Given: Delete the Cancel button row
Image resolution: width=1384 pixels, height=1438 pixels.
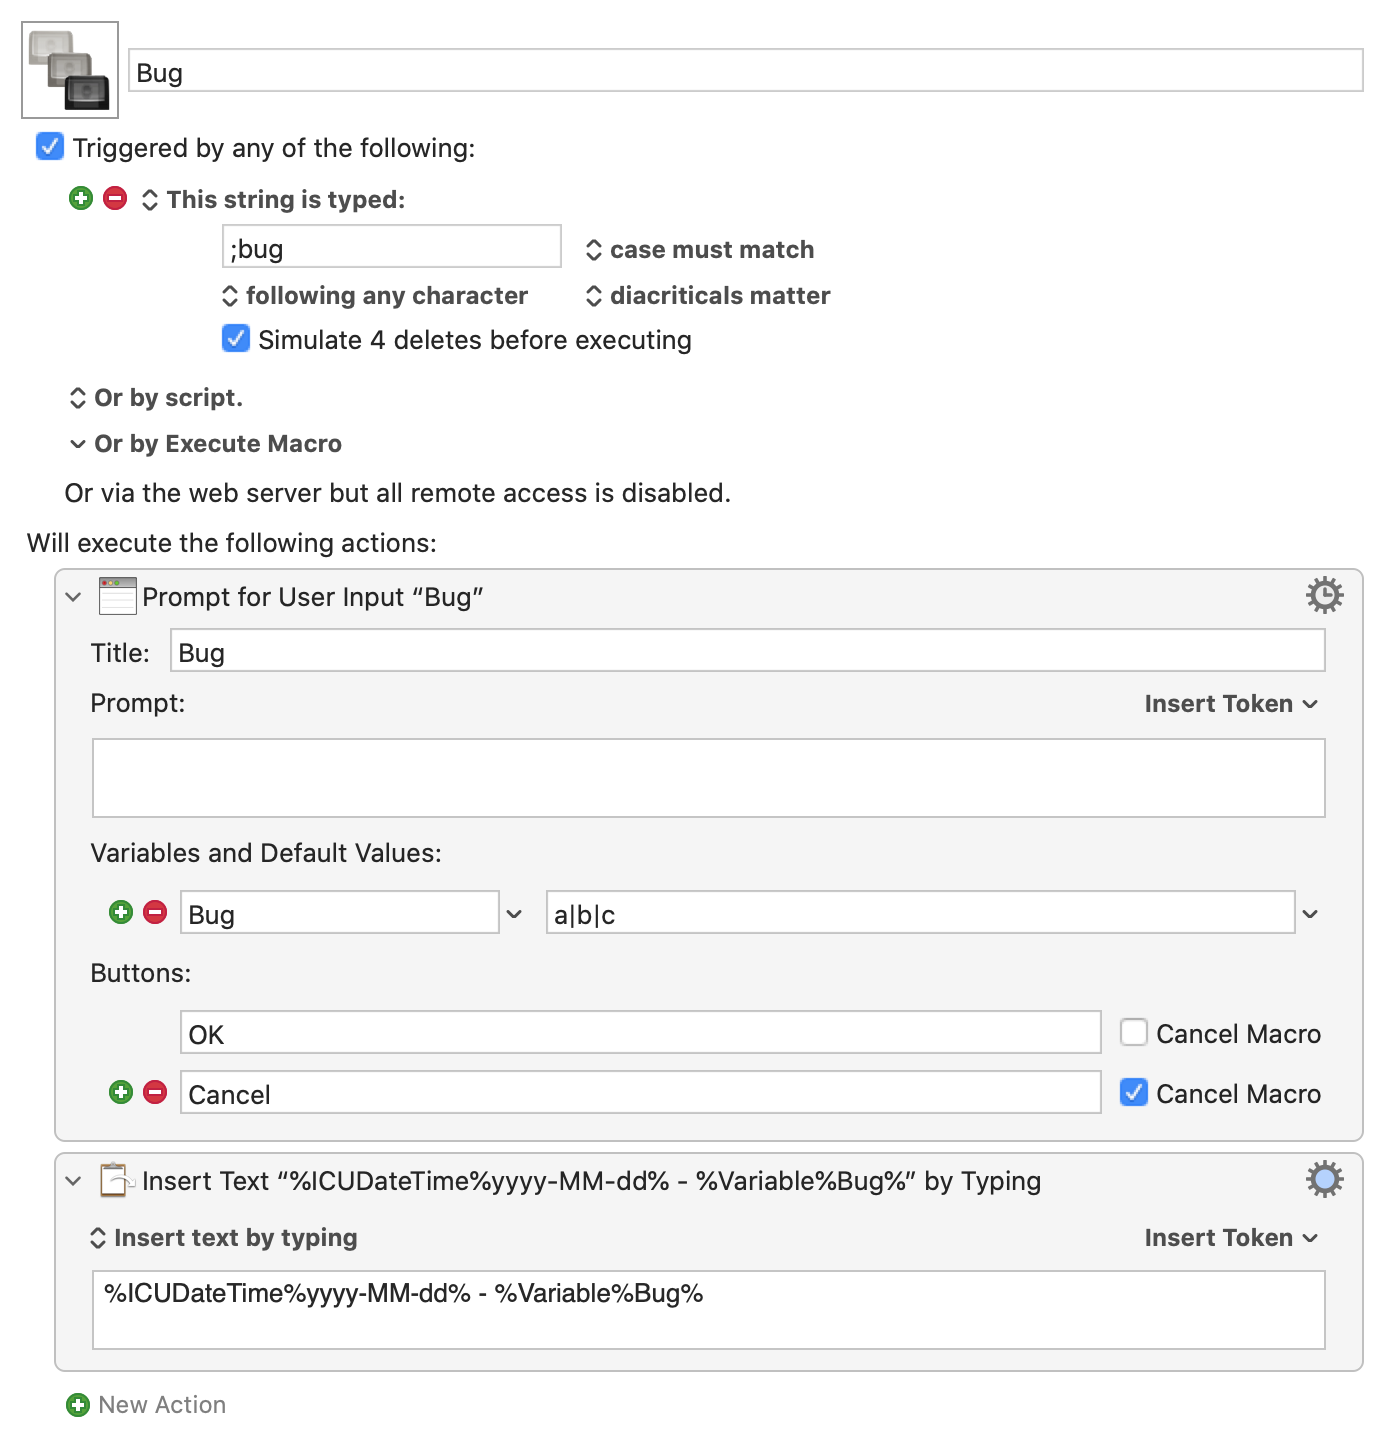Looking at the screenshot, I should (155, 1092).
